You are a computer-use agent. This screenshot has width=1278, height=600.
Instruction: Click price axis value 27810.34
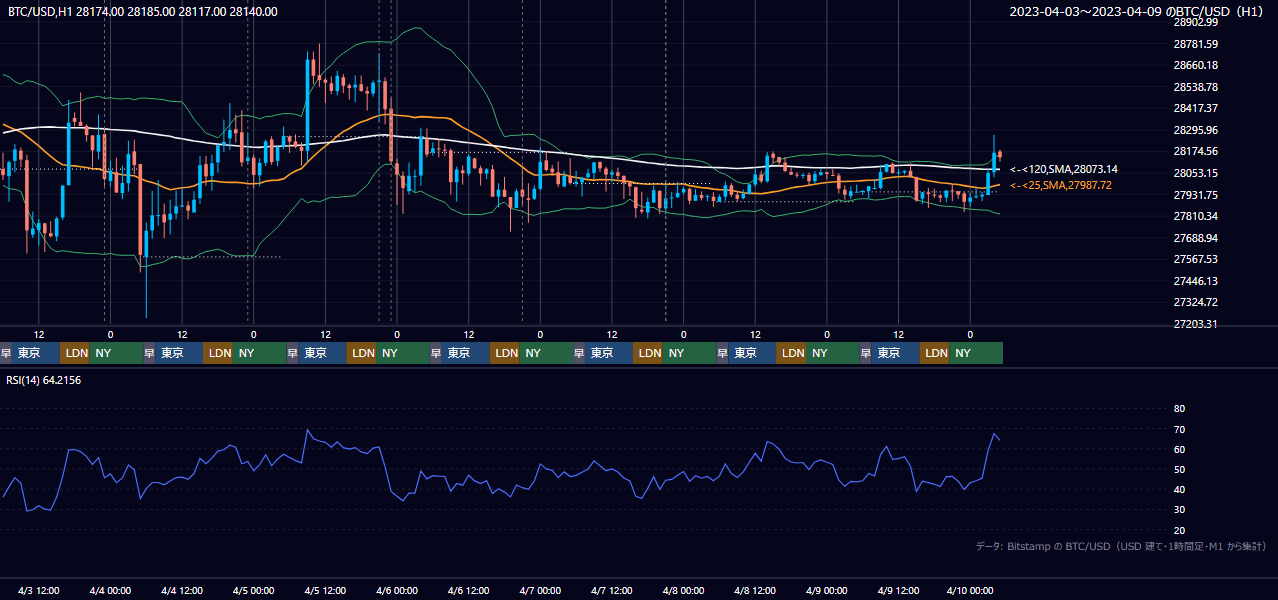pyautogui.click(x=1195, y=216)
